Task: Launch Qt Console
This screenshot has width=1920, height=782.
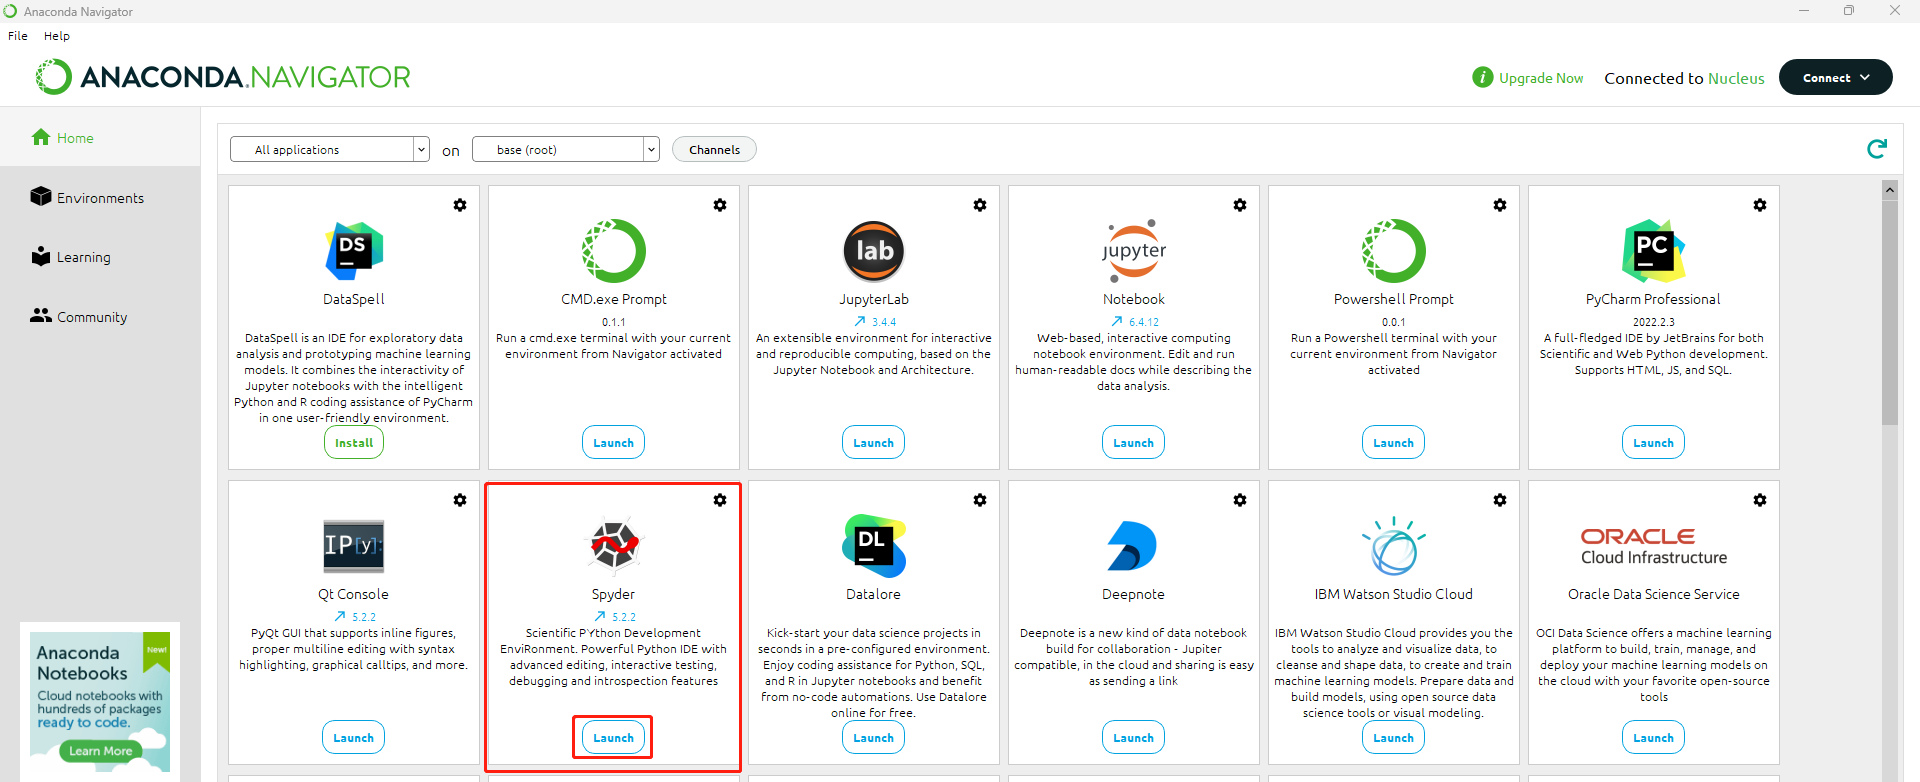Action: [x=354, y=738]
